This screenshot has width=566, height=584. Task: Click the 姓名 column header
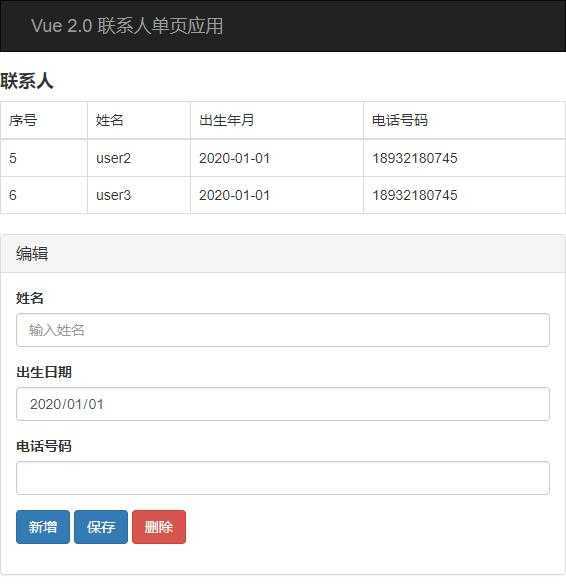(139, 120)
